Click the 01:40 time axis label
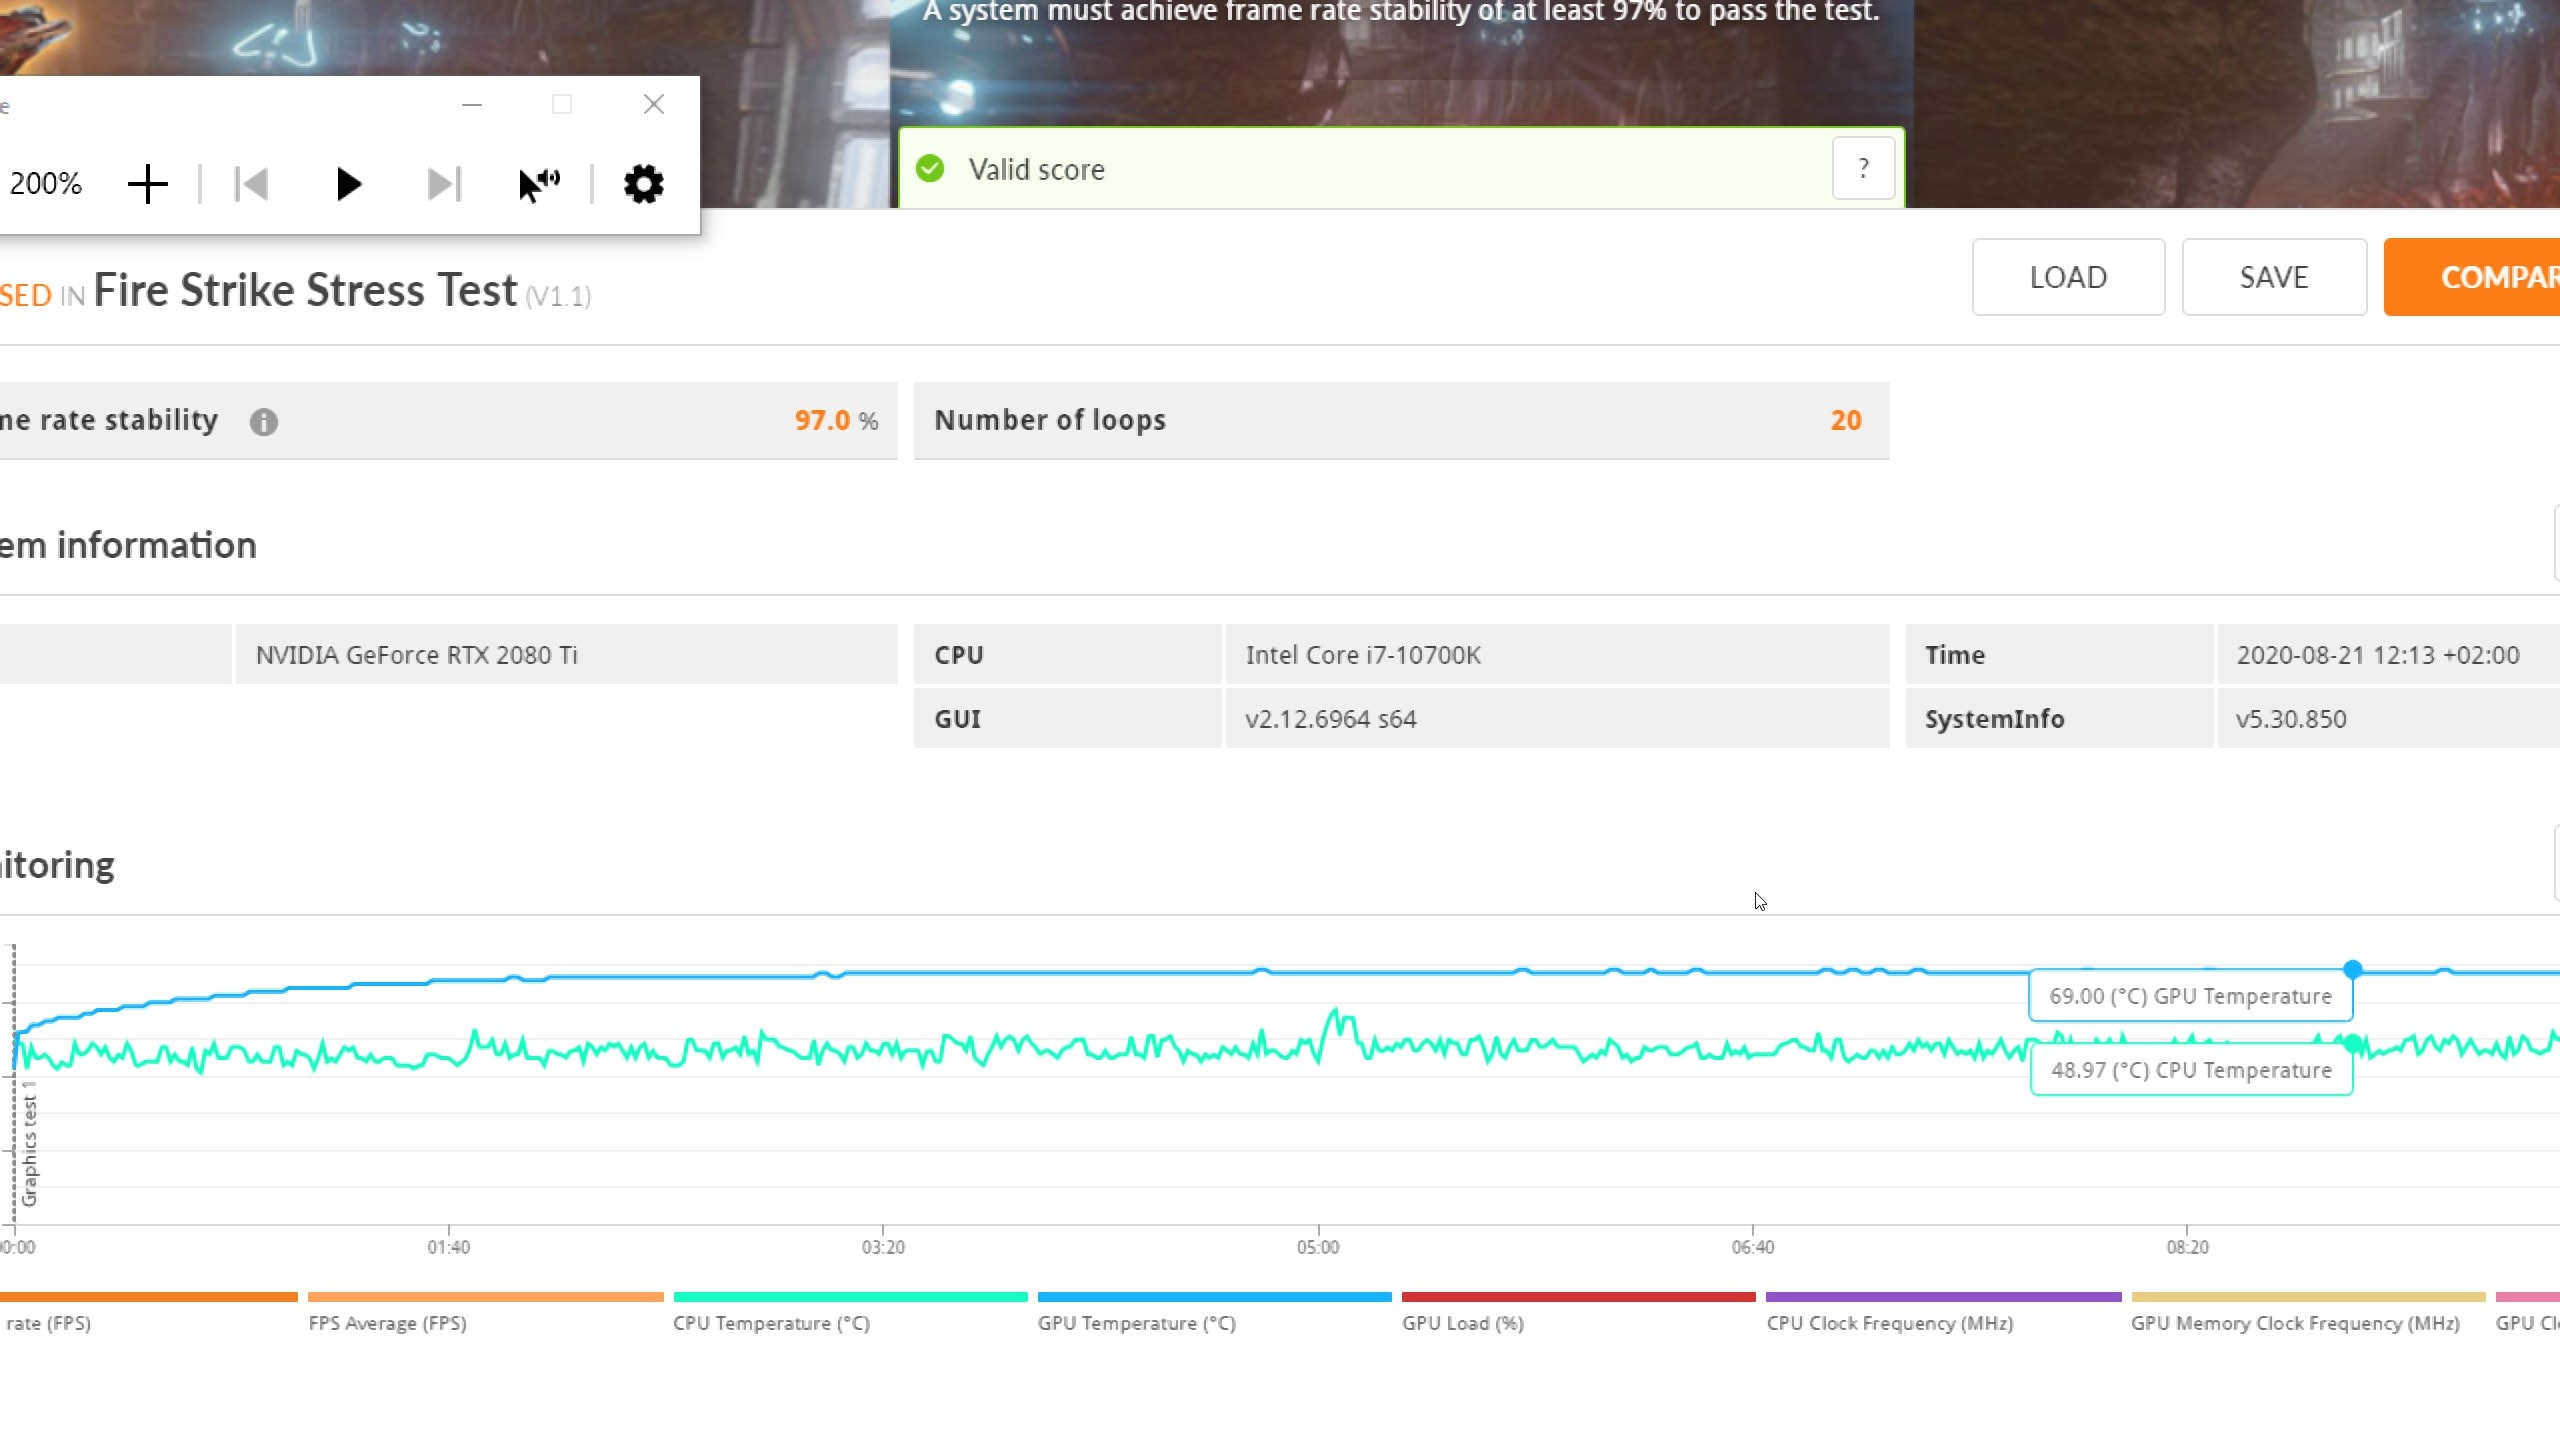Image resolution: width=2560 pixels, height=1440 pixels. 448,1247
